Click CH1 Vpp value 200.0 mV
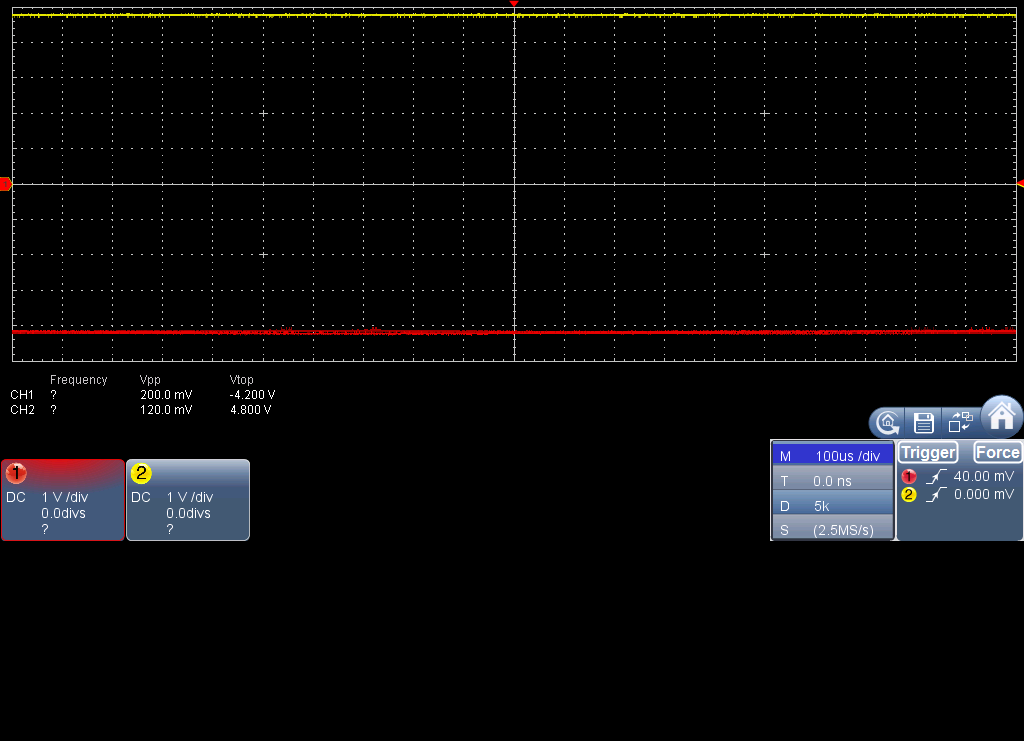 [x=166, y=395]
